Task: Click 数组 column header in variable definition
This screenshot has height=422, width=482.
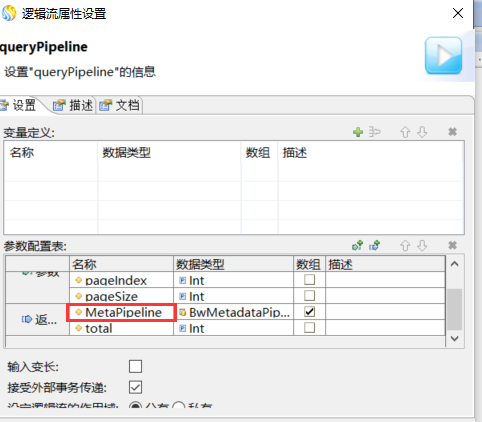Action: coord(259,153)
